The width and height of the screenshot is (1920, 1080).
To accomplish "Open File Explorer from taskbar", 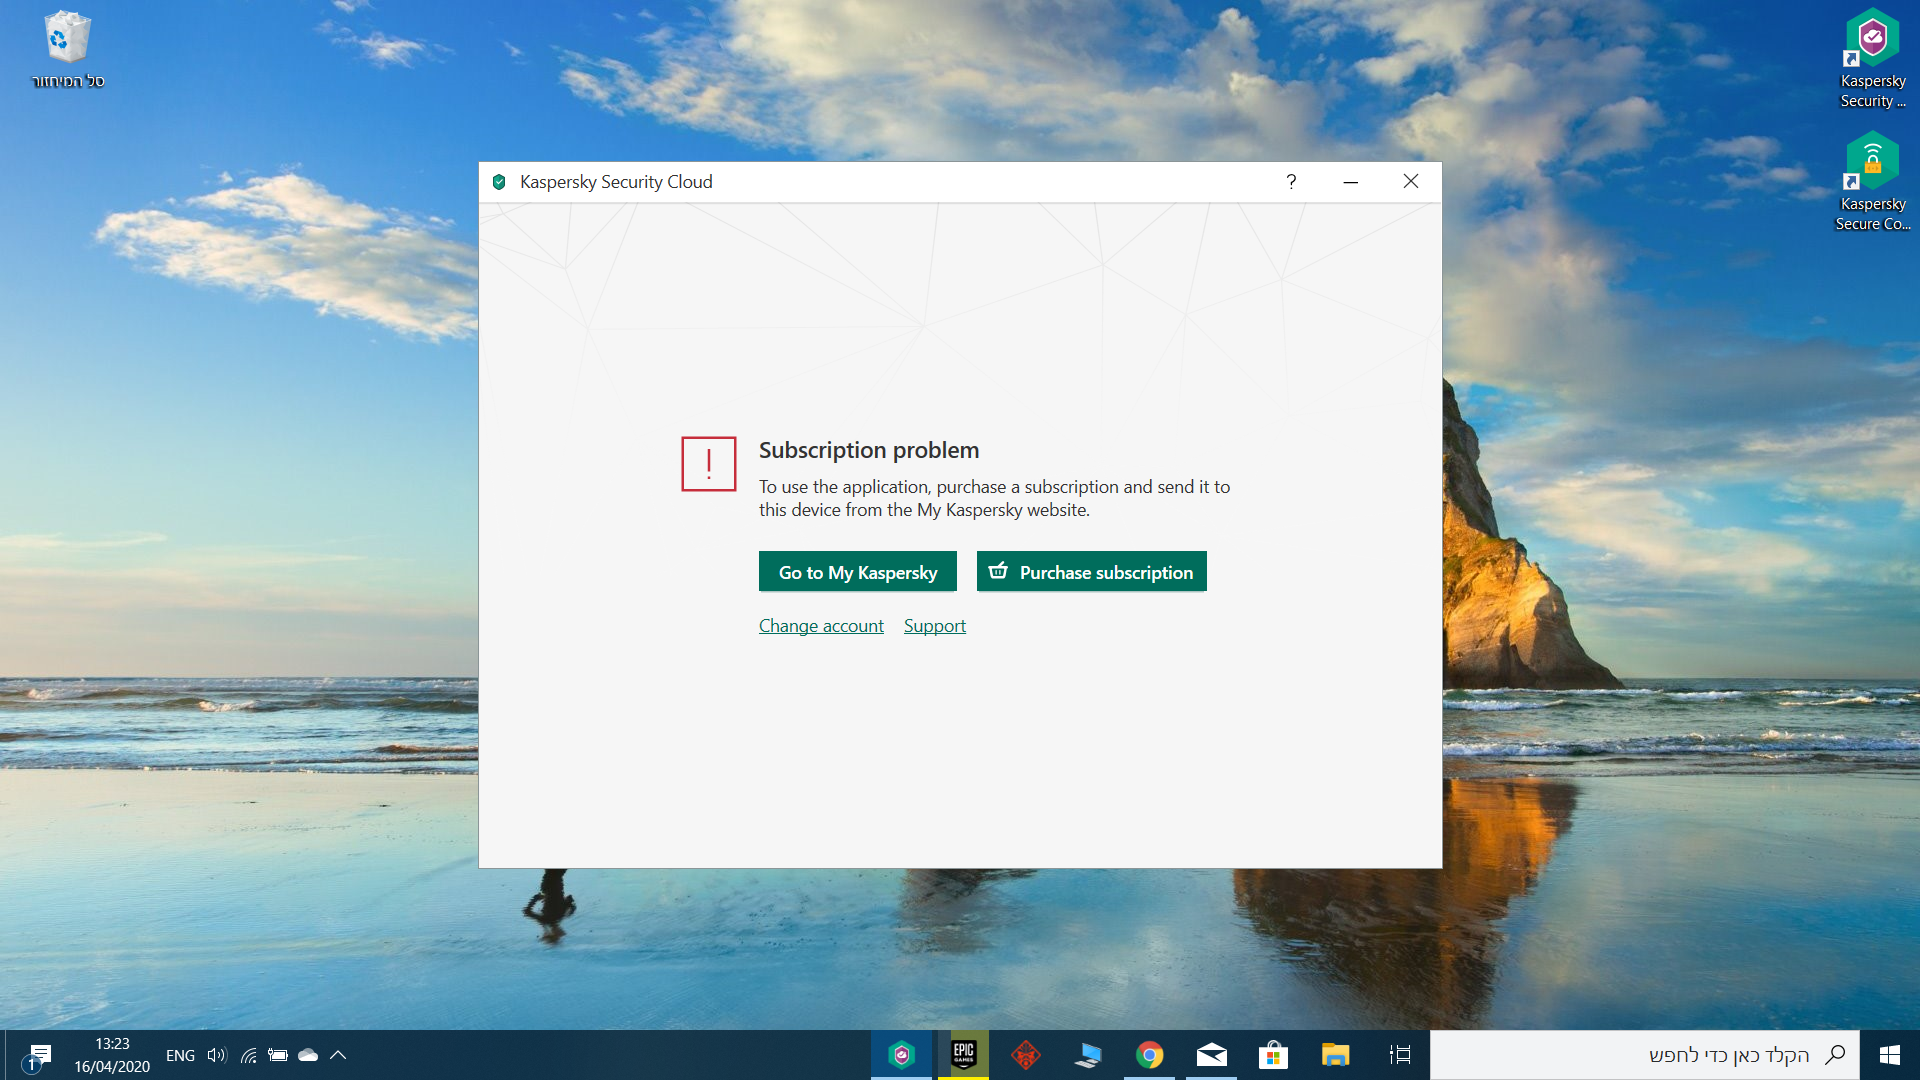I will click(x=1335, y=1055).
